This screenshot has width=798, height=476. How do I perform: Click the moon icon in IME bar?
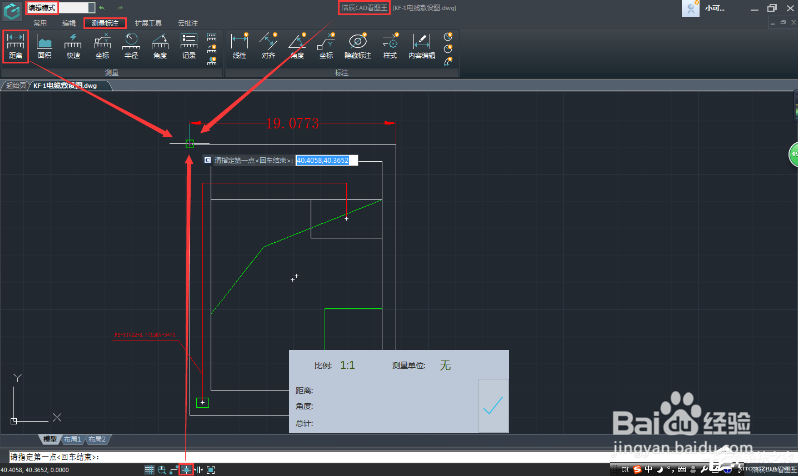[660, 469]
